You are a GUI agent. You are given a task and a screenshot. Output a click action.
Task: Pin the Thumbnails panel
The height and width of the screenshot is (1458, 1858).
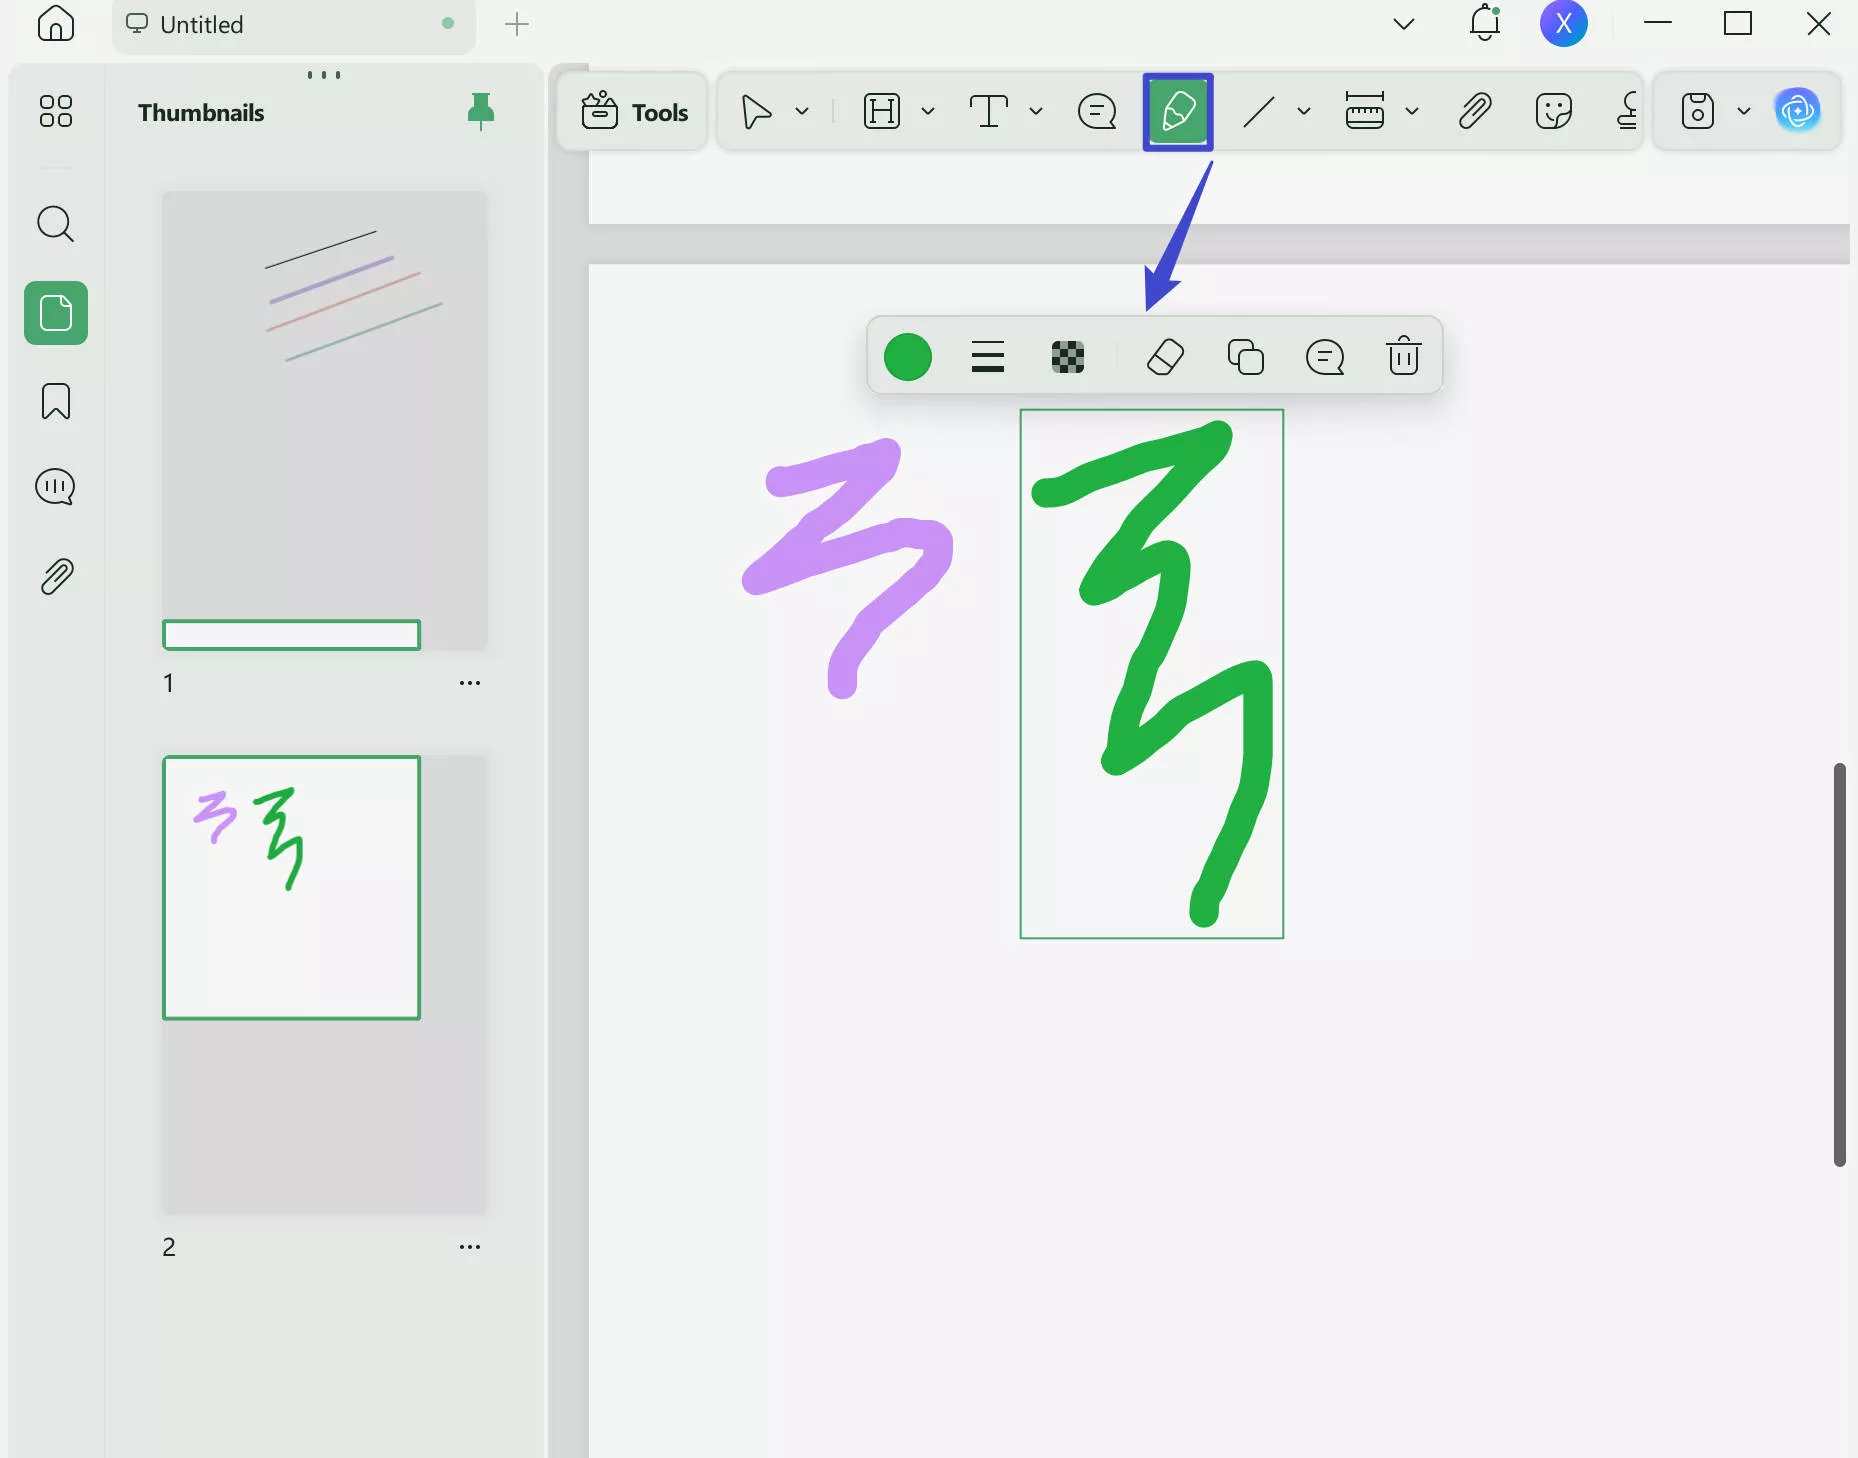[x=483, y=111]
